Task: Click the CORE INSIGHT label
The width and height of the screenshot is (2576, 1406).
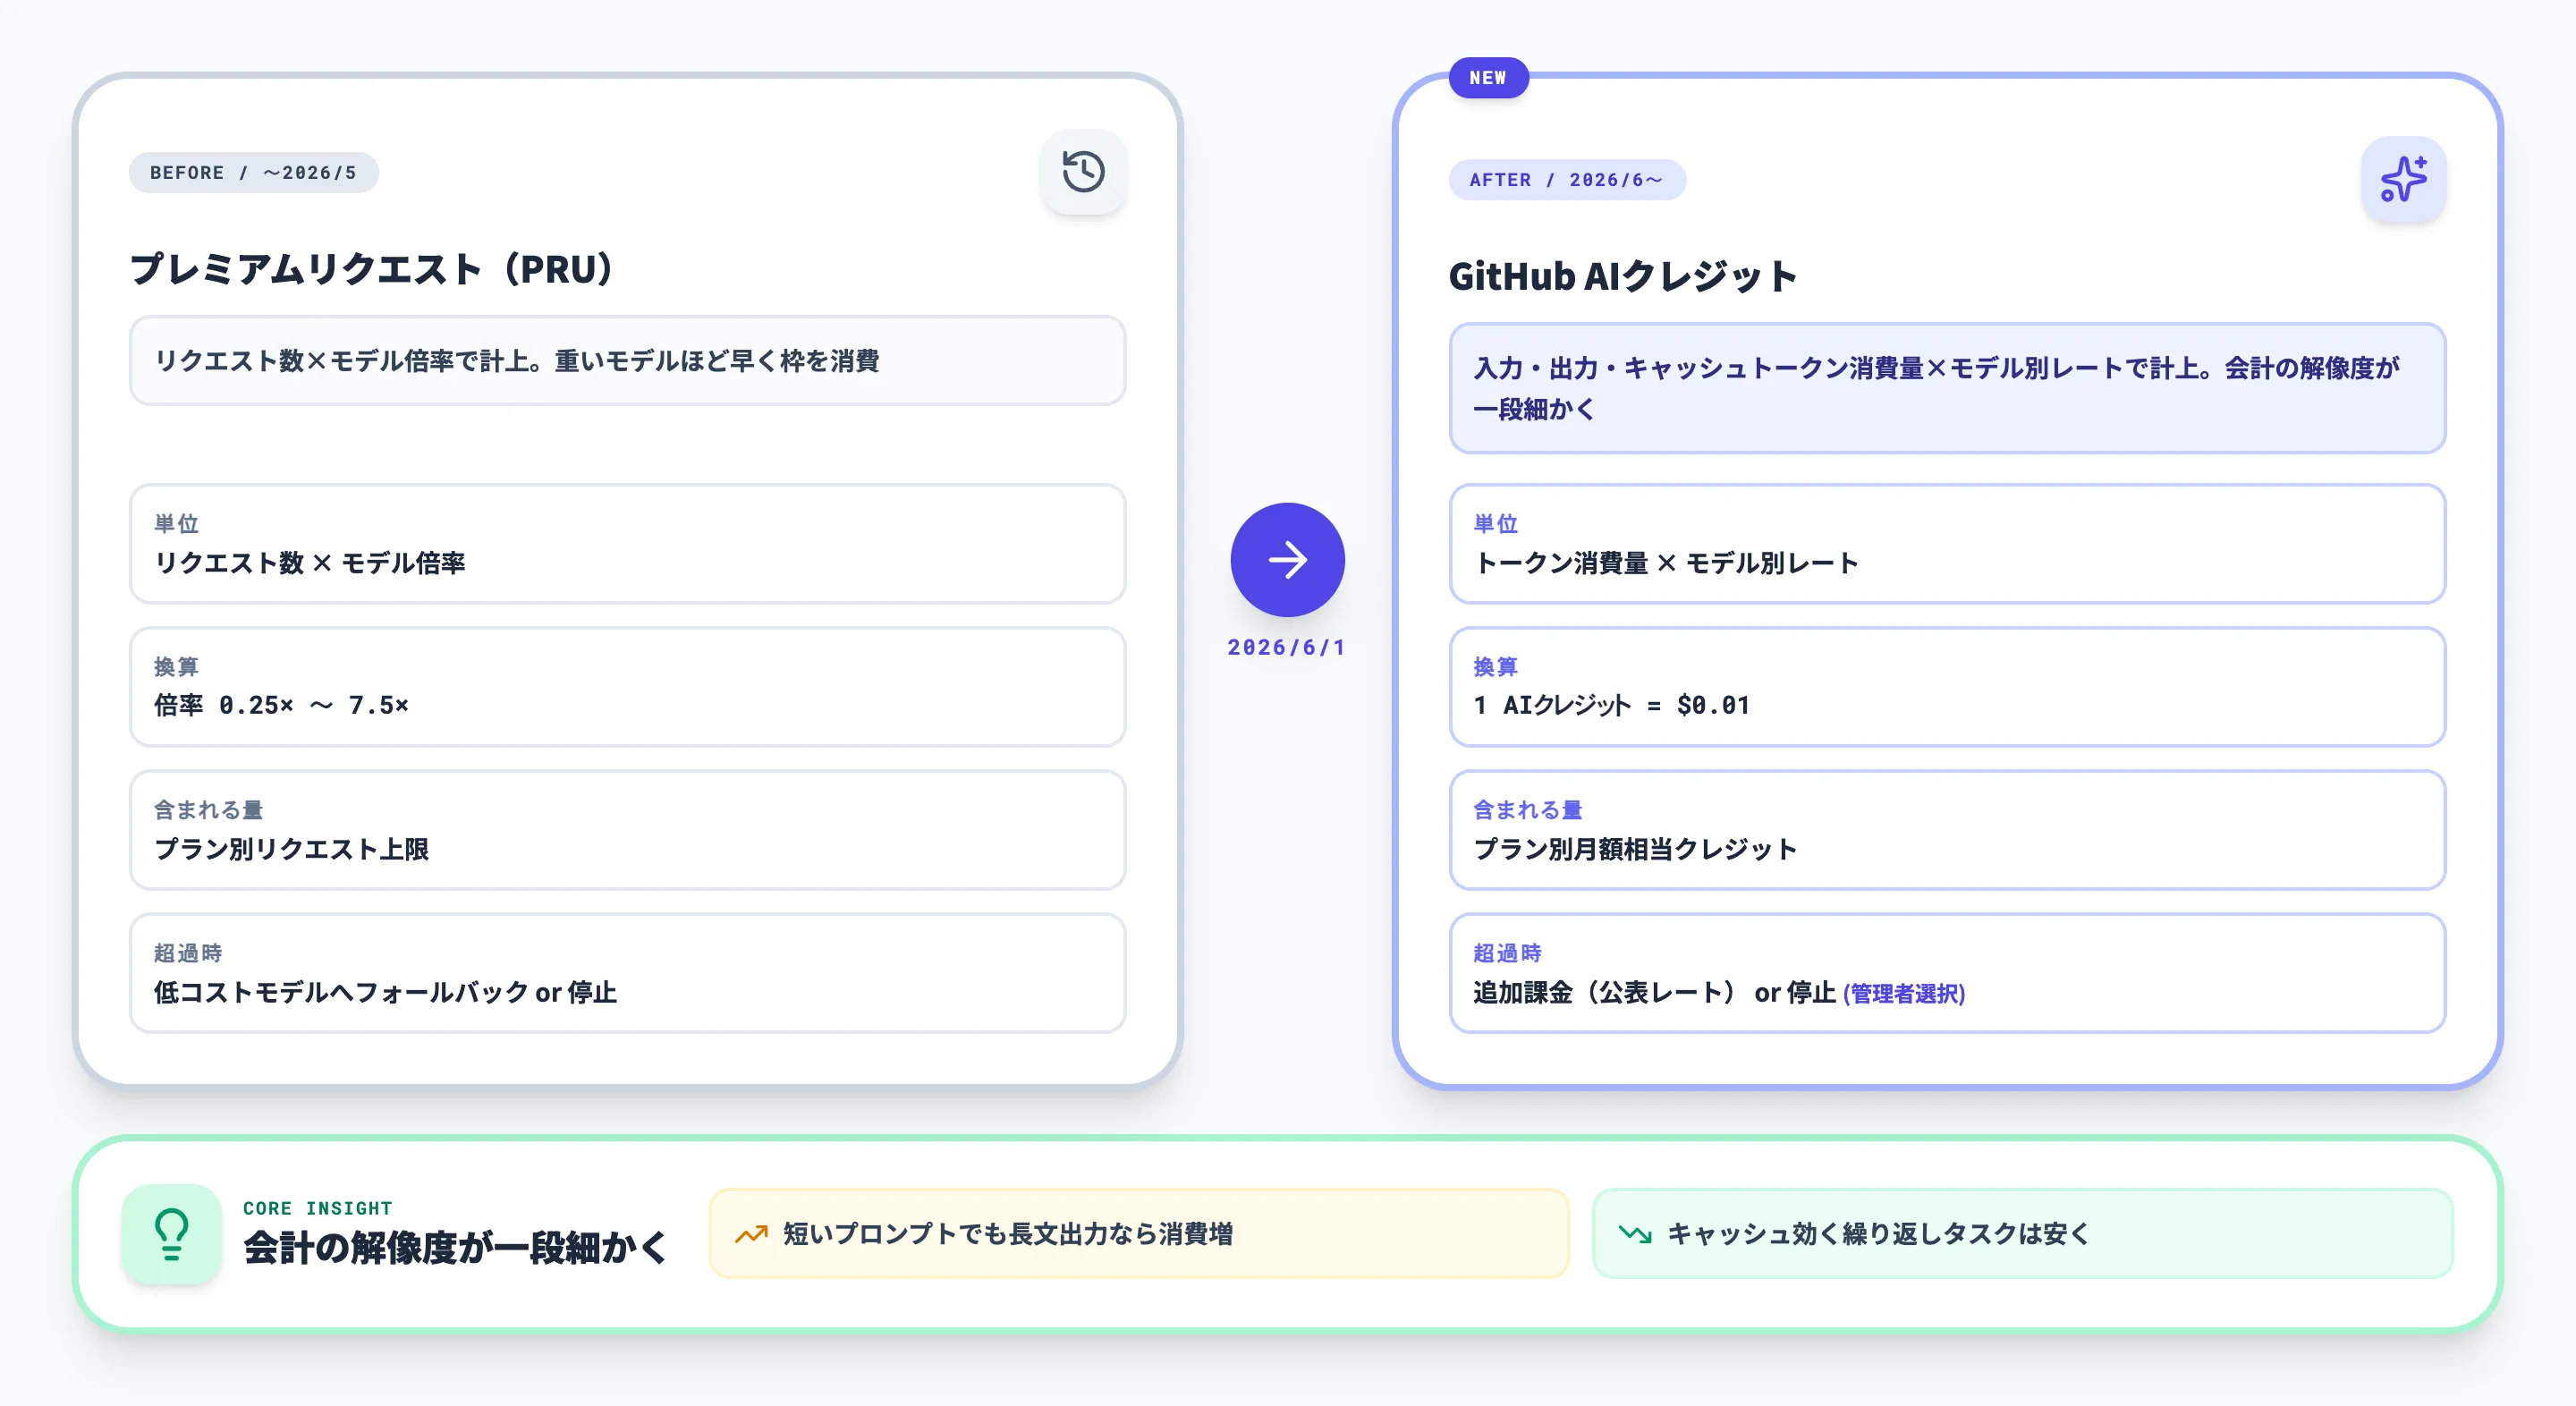Action: pos(318,1207)
